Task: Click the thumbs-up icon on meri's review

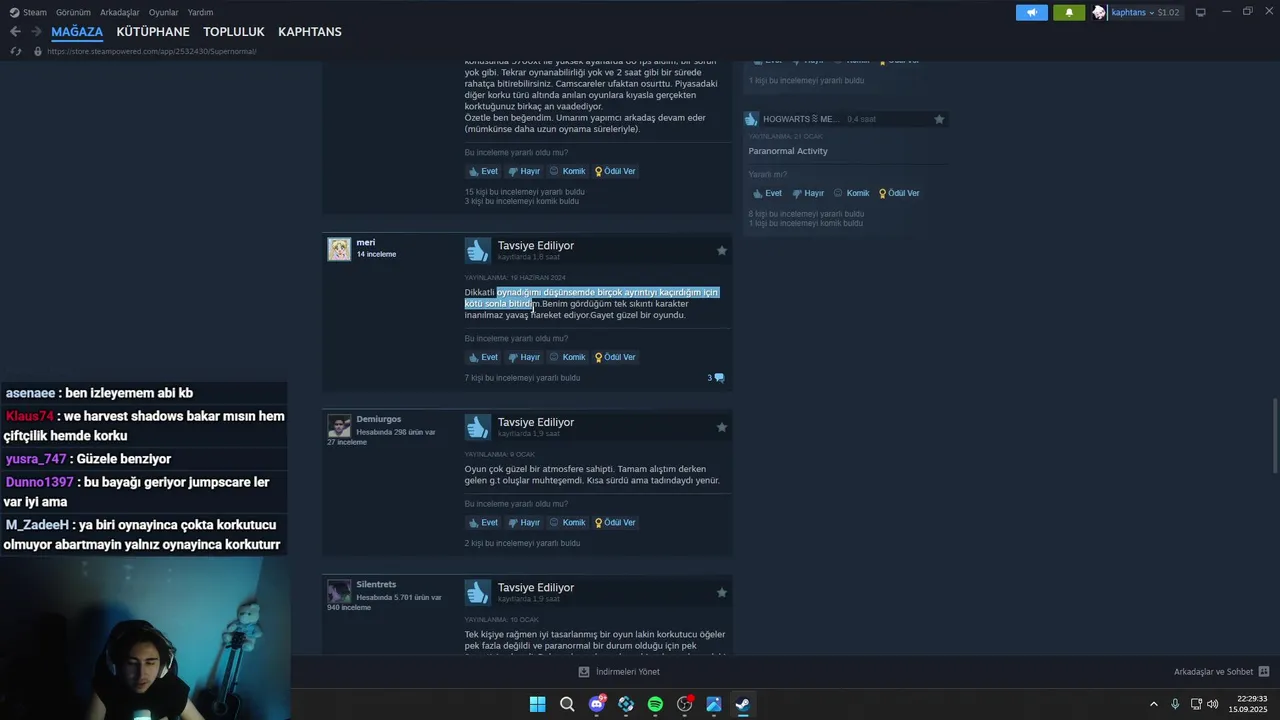Action: (x=478, y=250)
